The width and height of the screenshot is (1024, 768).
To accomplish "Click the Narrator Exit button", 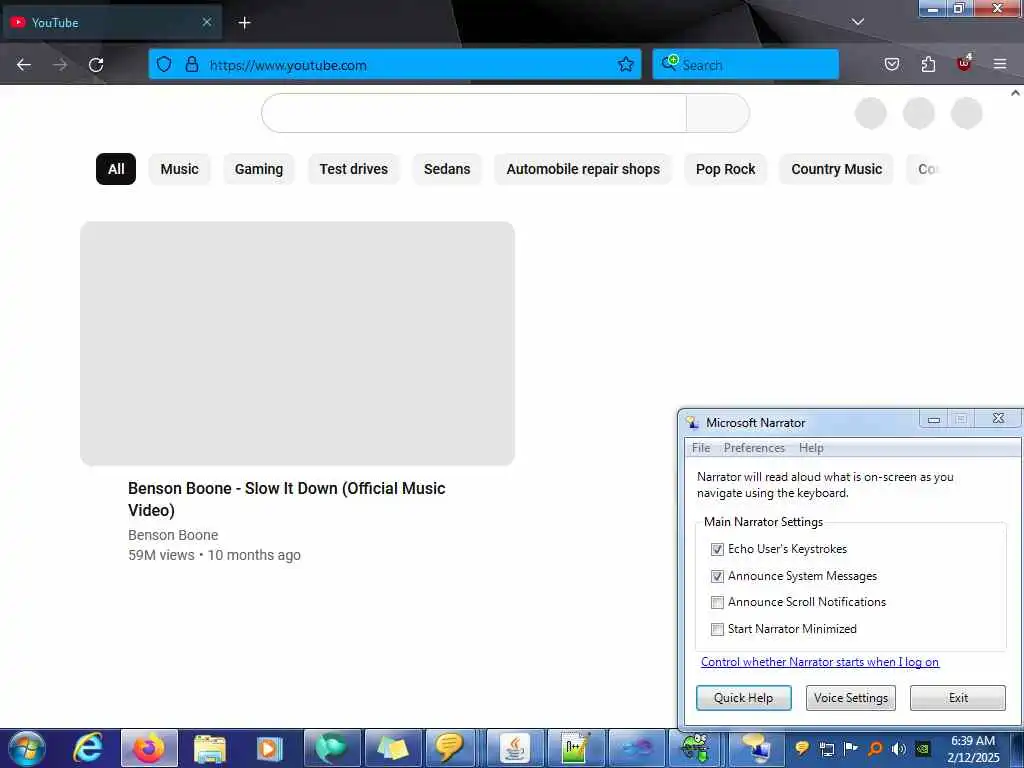I will [957, 697].
